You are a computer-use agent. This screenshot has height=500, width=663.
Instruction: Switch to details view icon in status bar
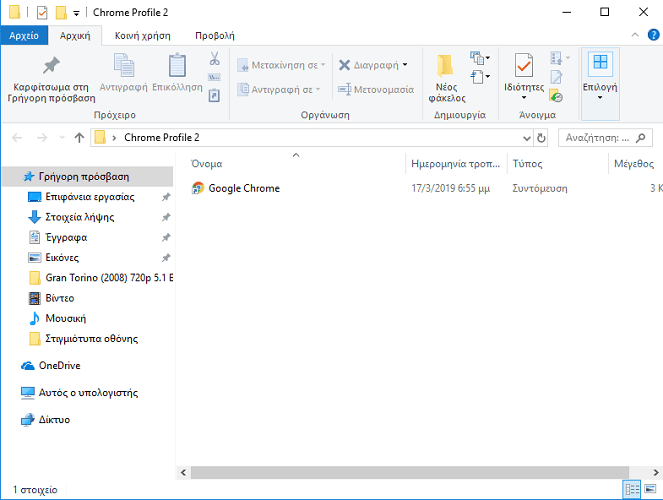(x=632, y=489)
